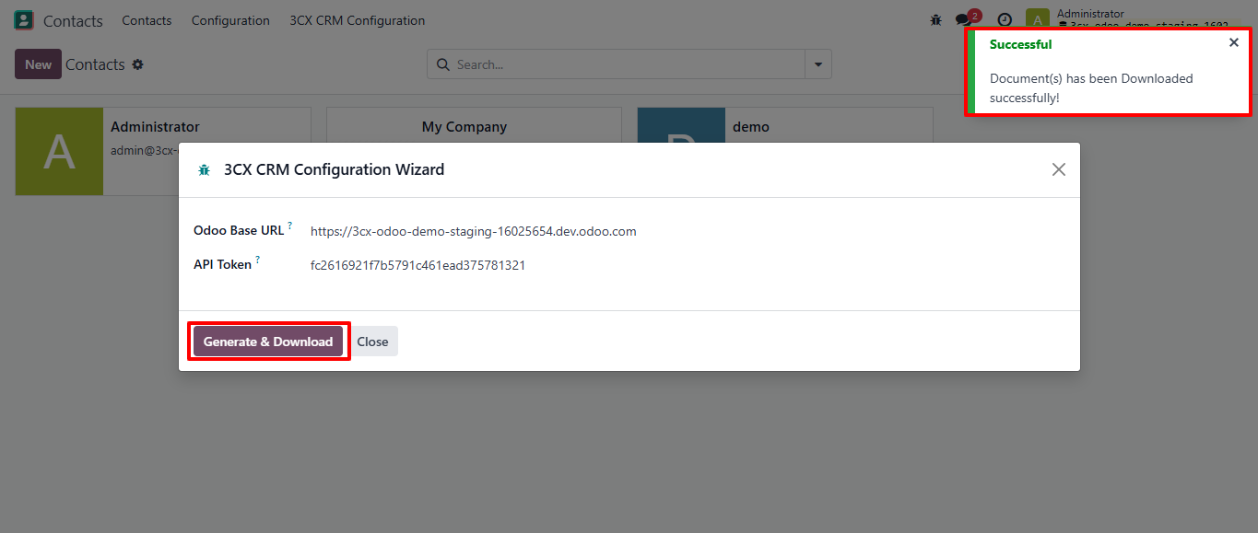Open the messages chat icon
This screenshot has width=1258, height=533.
(x=964, y=20)
